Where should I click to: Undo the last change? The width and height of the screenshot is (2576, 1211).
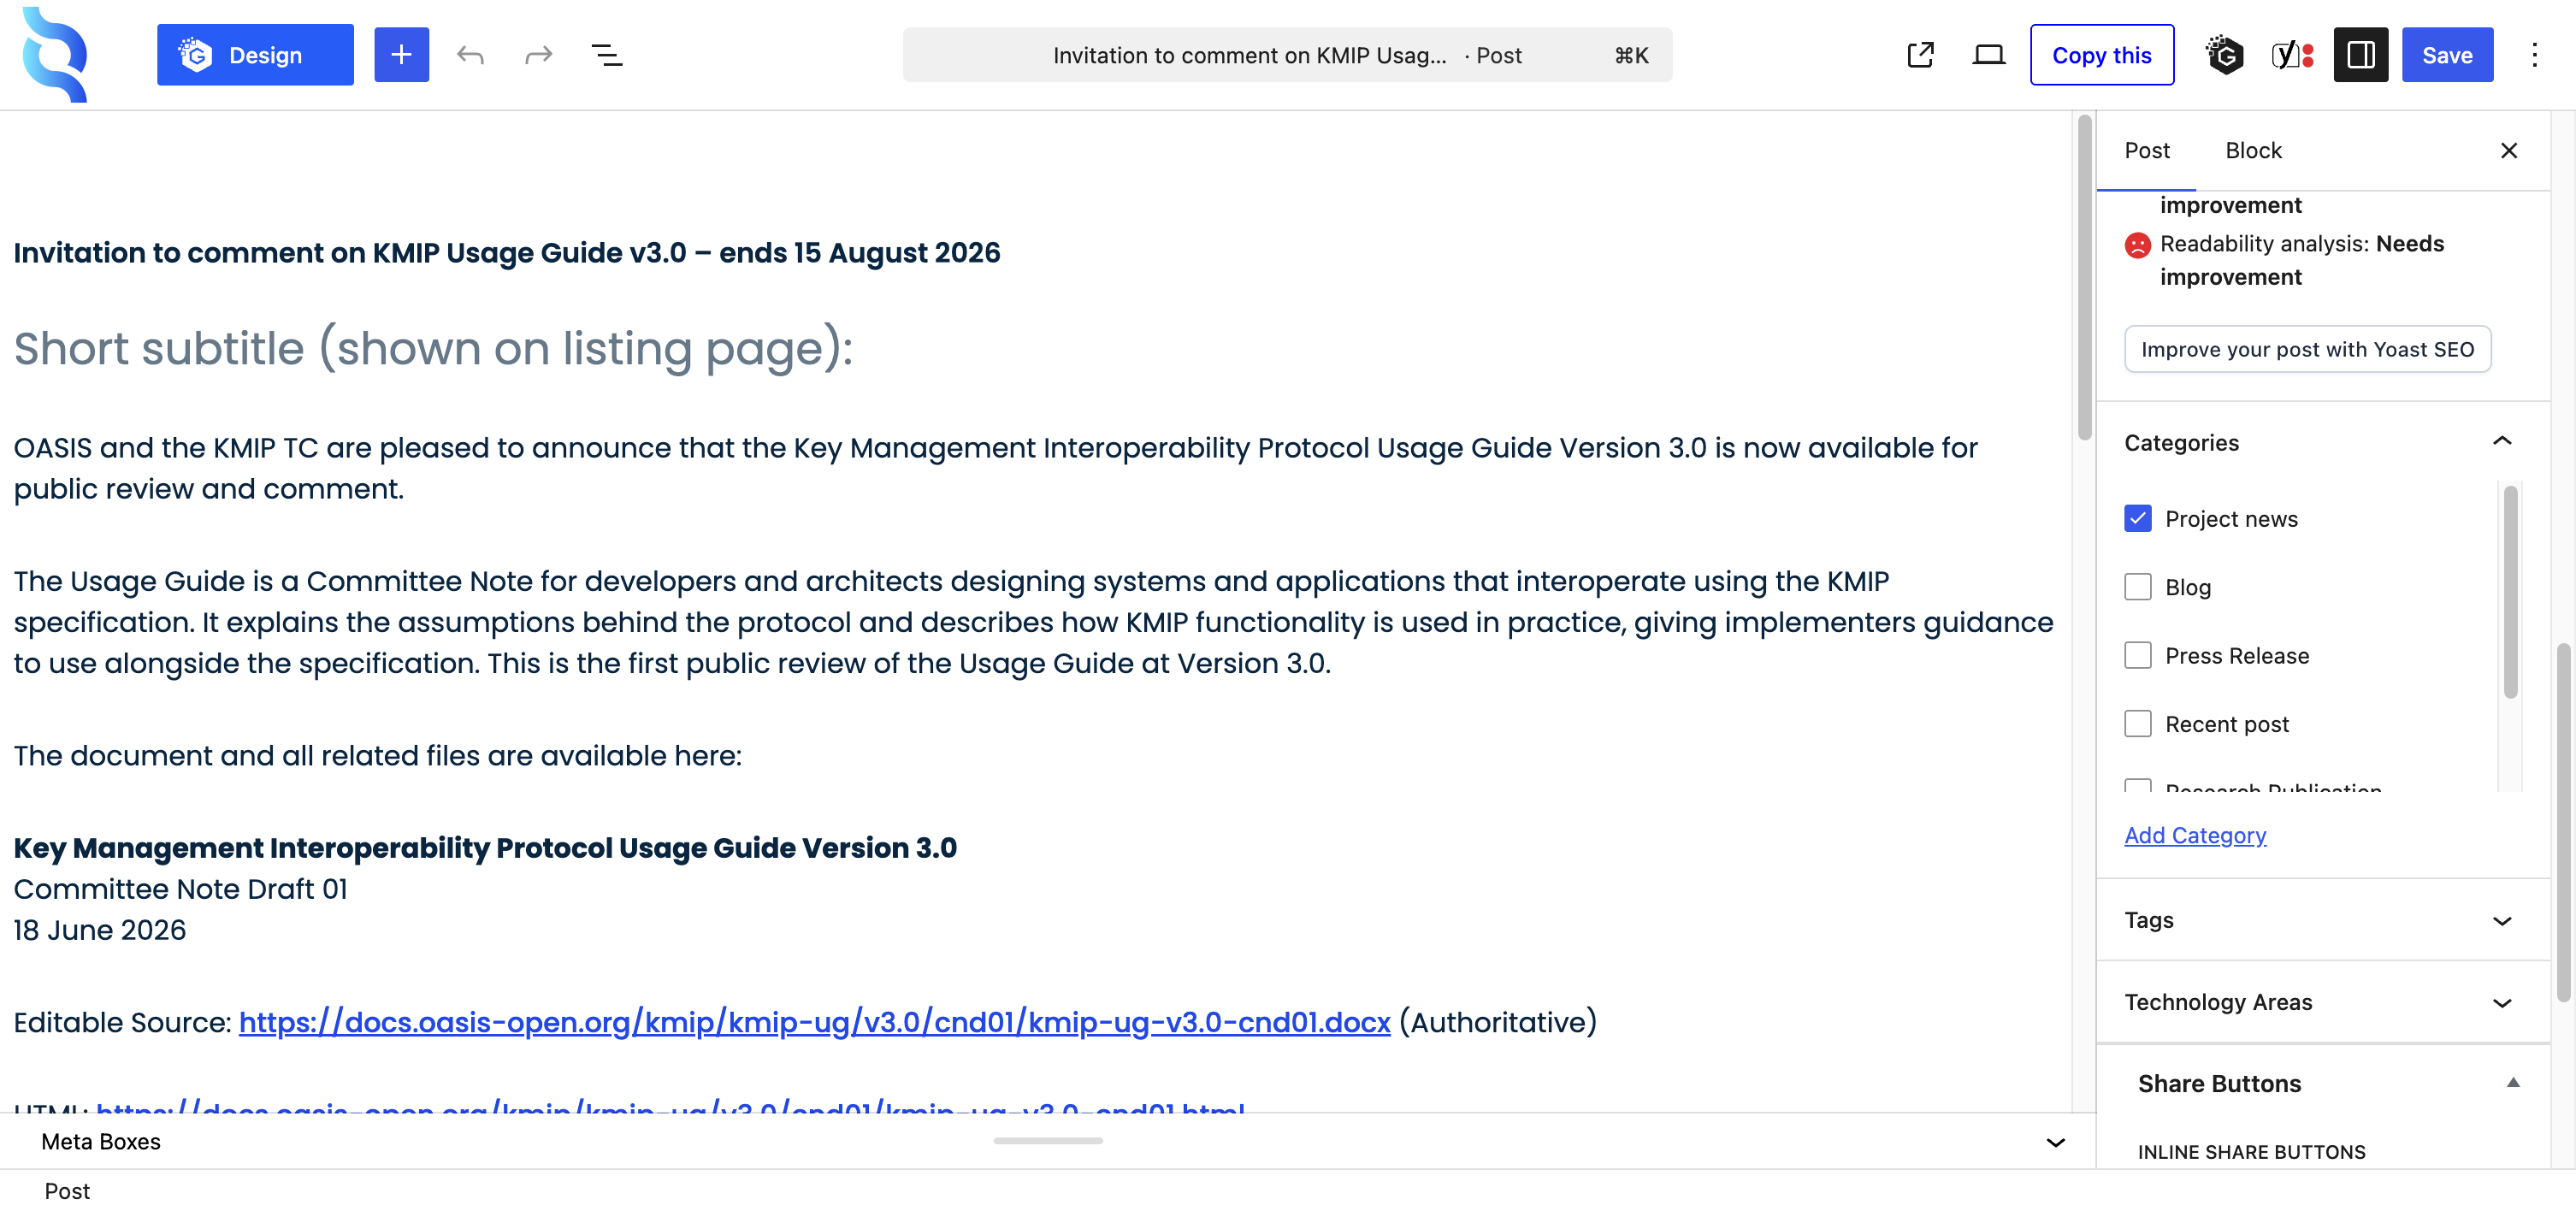(470, 55)
